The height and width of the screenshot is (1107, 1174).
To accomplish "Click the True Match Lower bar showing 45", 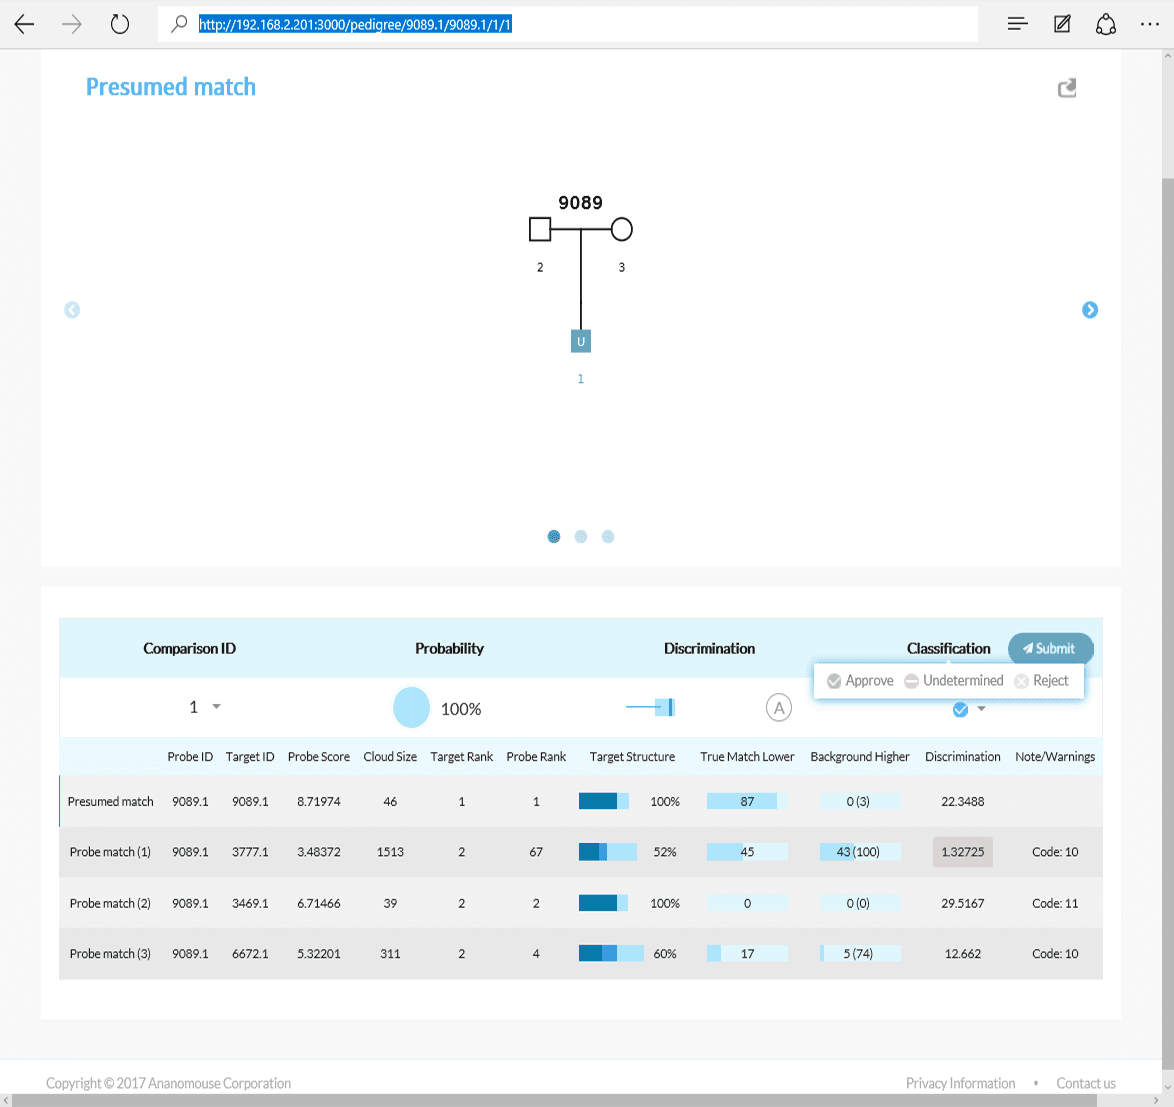I will pos(747,852).
